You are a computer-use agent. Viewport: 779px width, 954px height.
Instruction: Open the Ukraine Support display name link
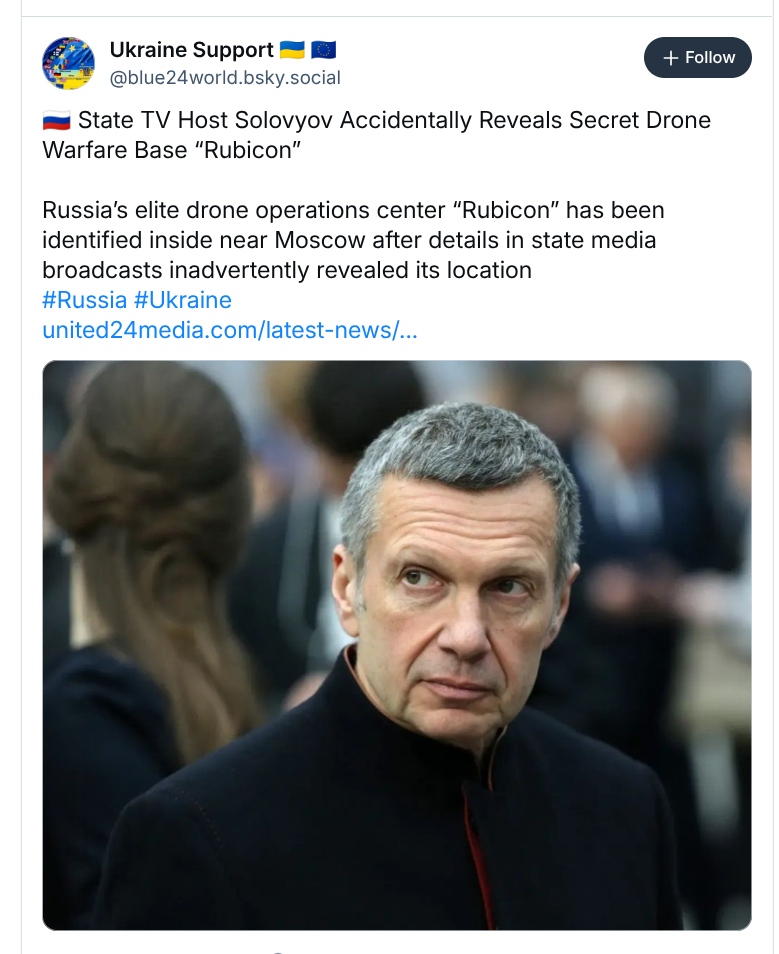pos(191,49)
